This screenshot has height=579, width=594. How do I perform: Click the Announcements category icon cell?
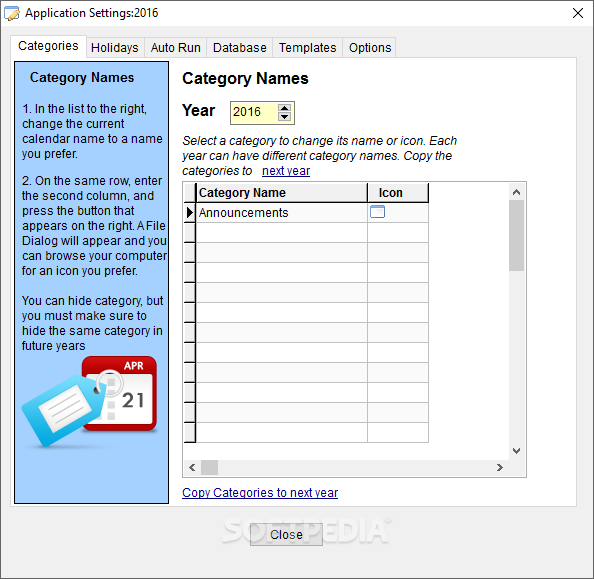[x=398, y=213]
